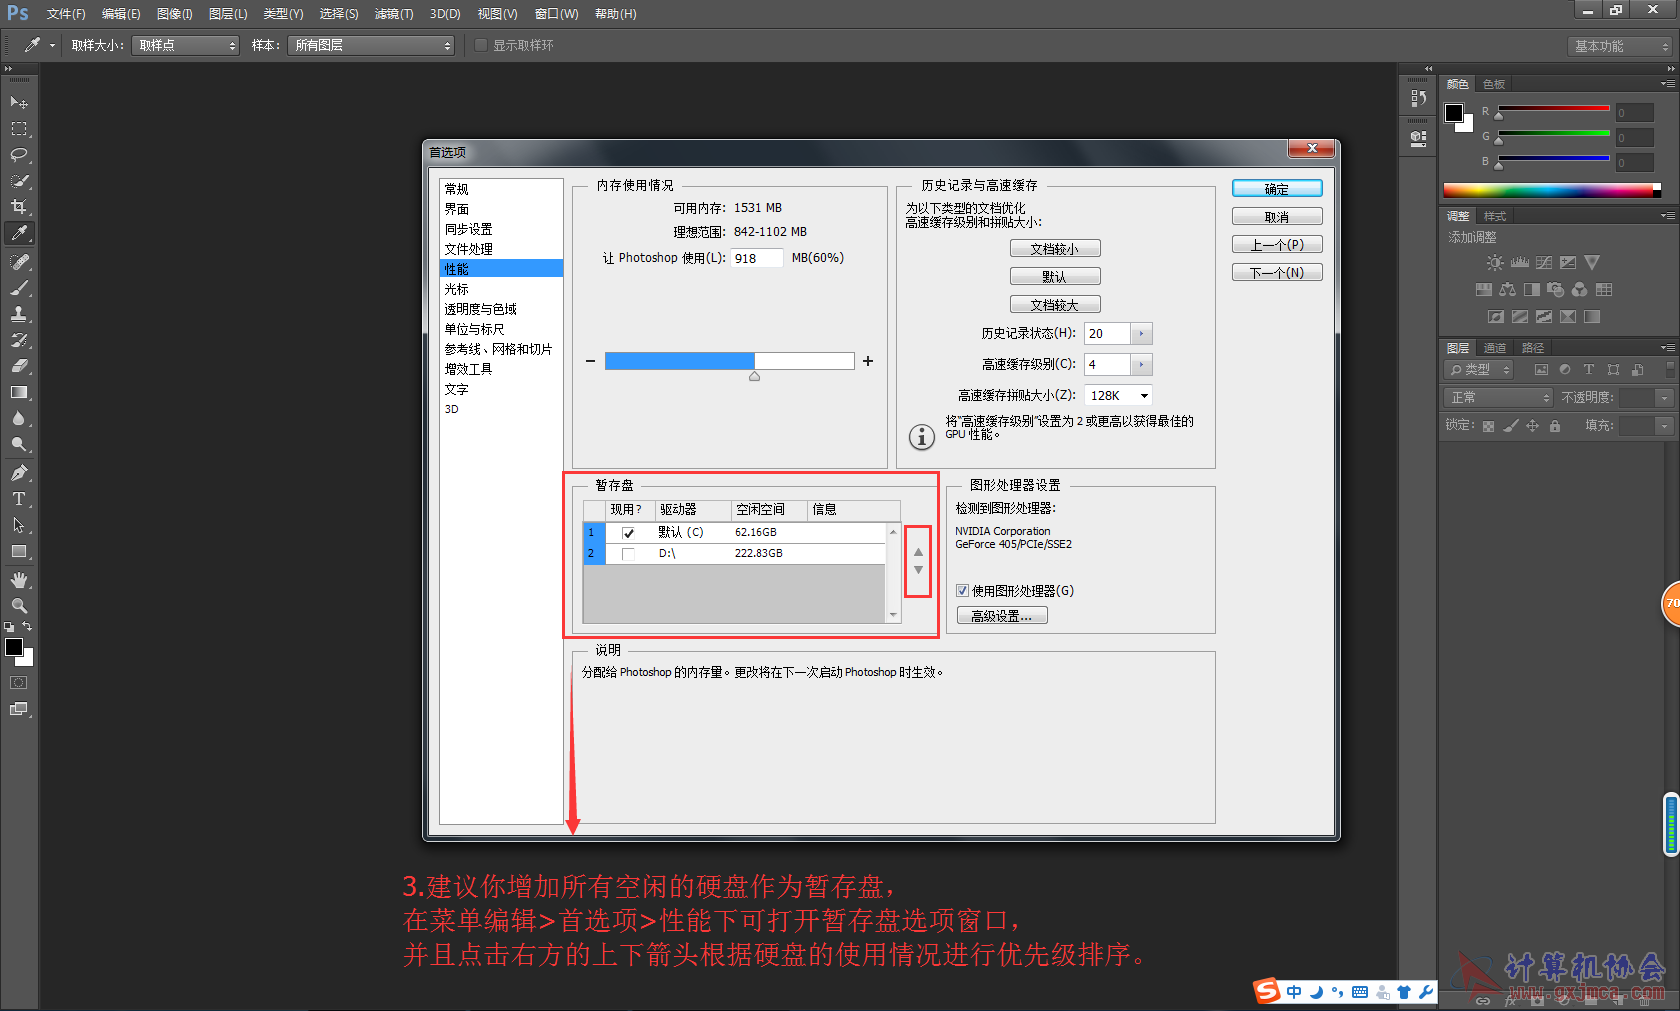Toggle Quick Mask mode icon

click(x=19, y=683)
